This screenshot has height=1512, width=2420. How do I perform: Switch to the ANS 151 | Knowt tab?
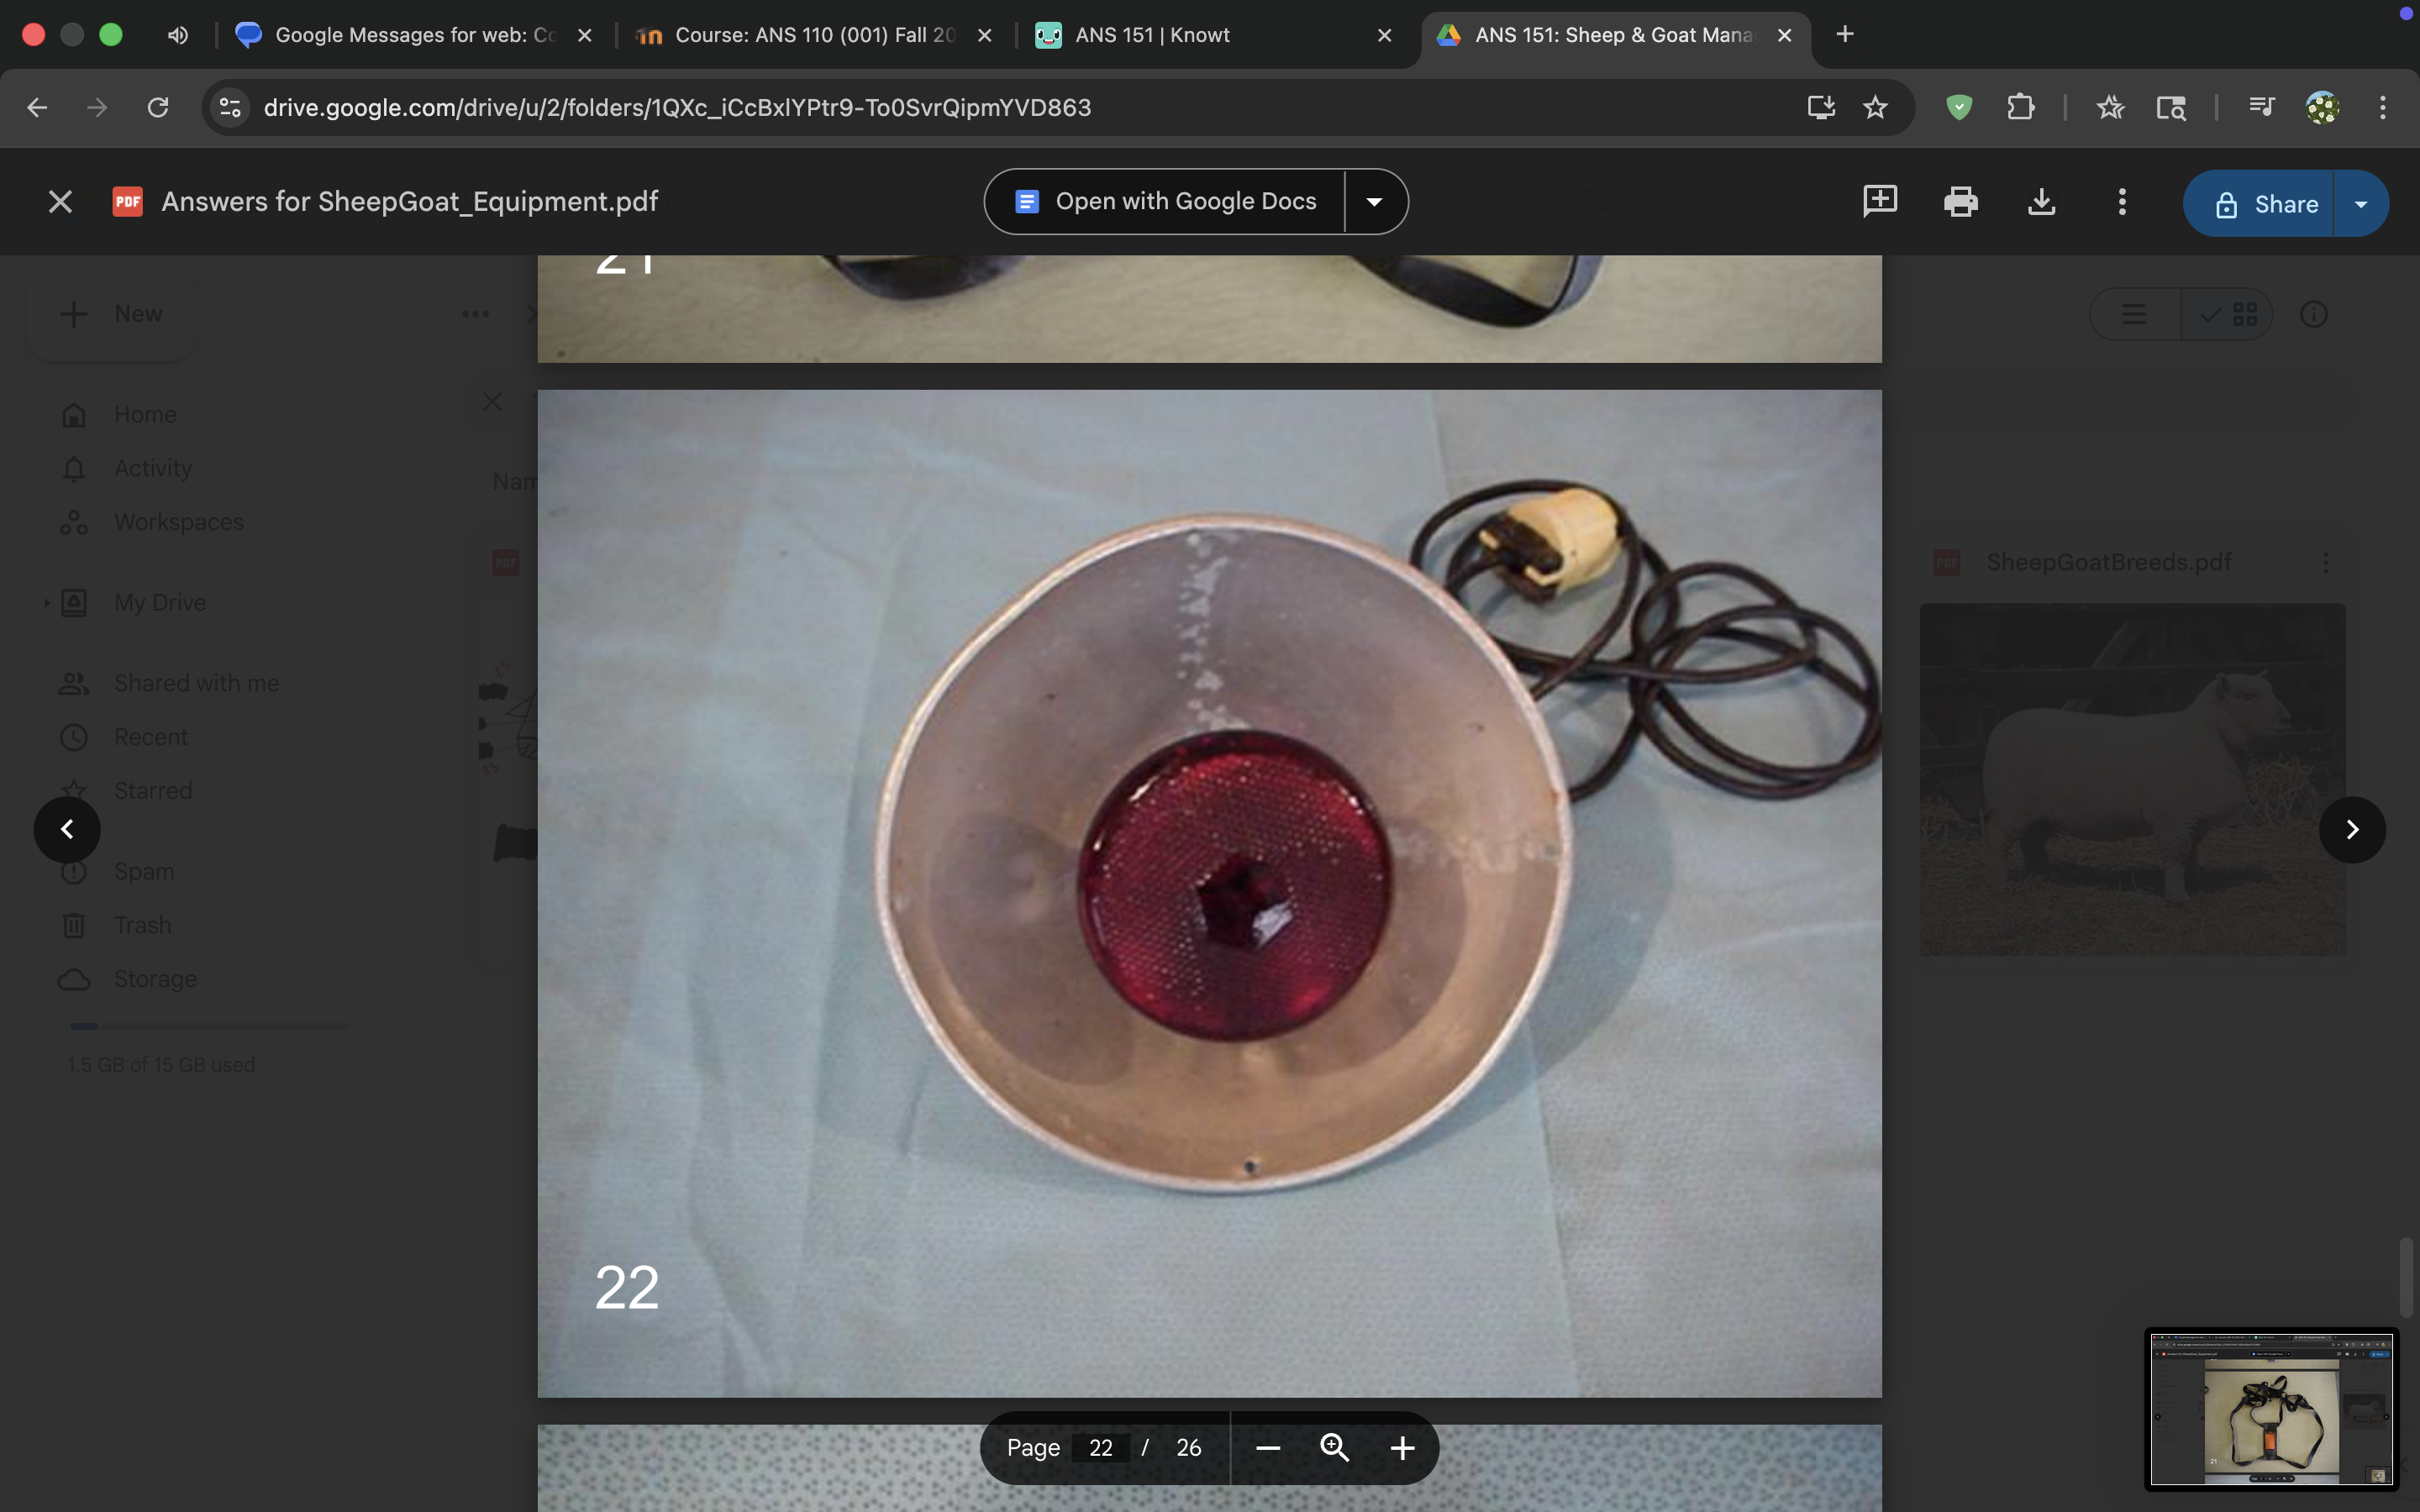pos(1152,35)
